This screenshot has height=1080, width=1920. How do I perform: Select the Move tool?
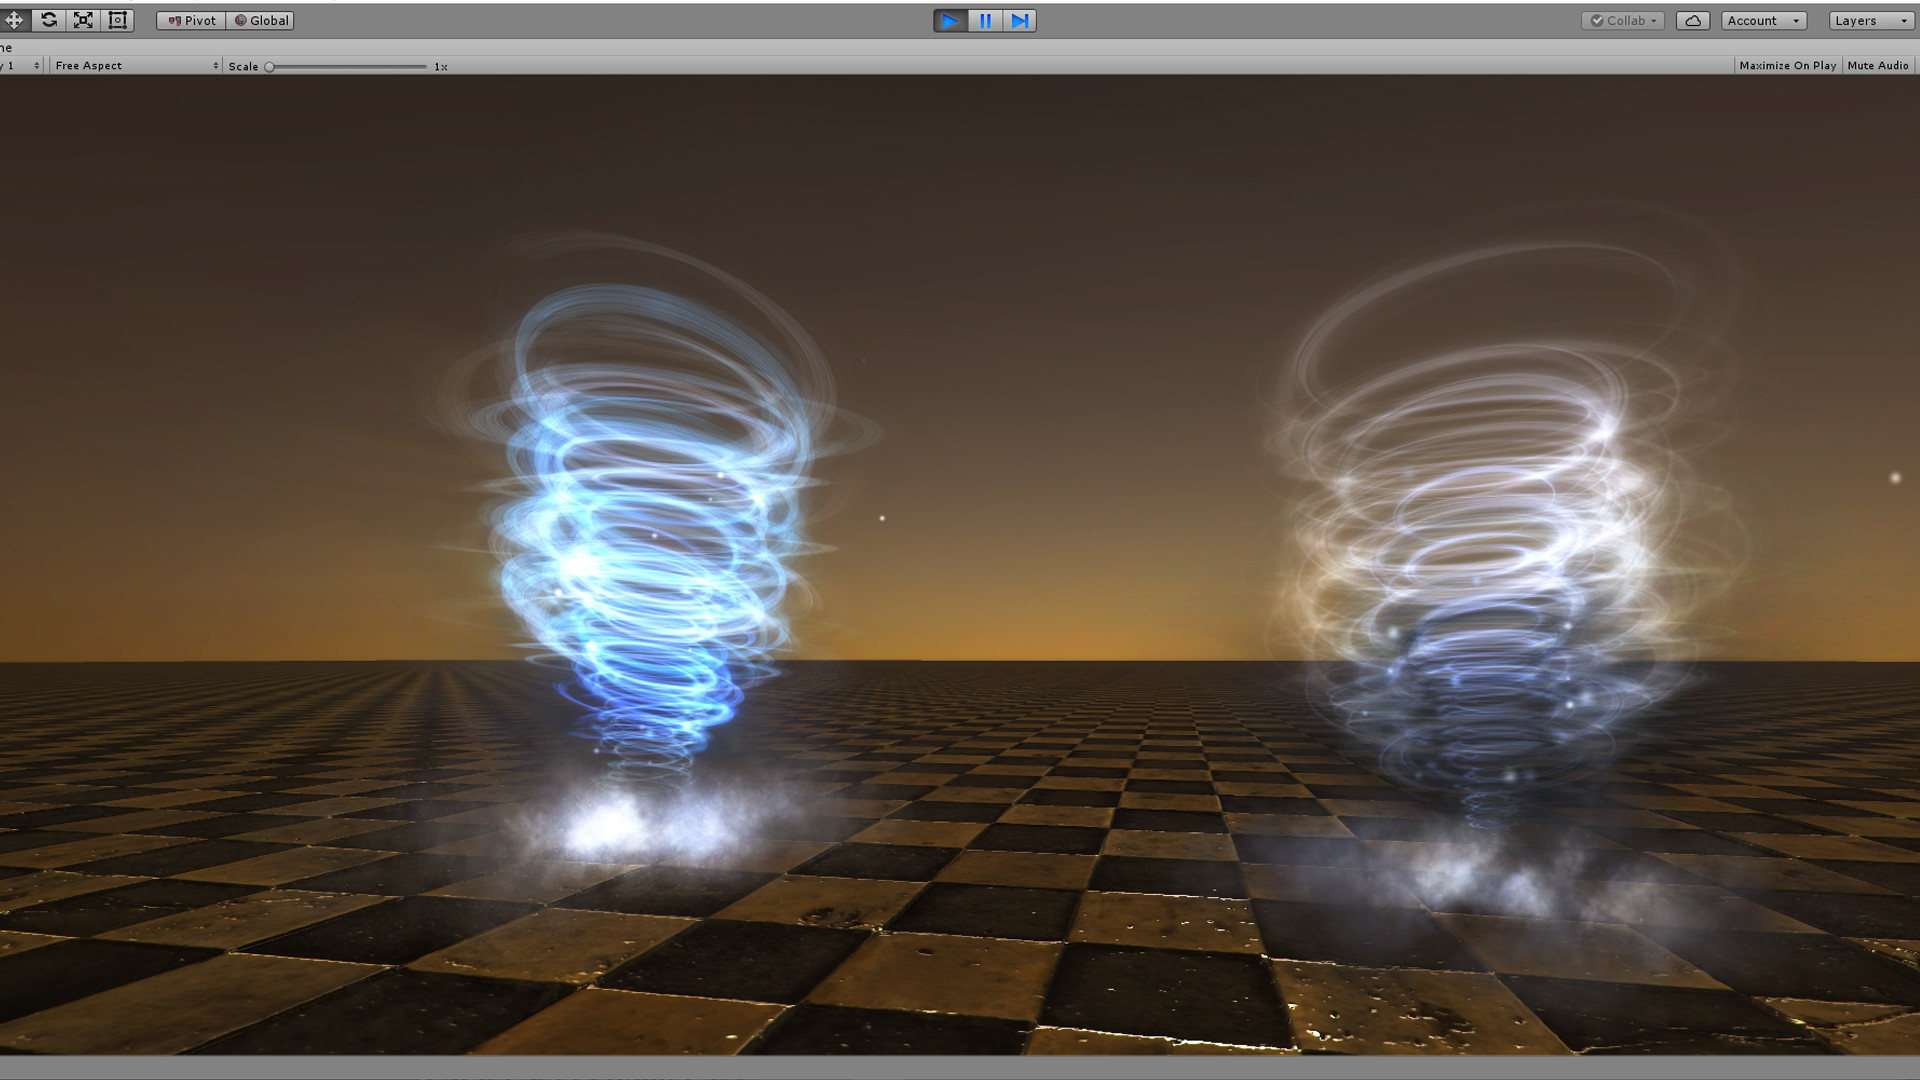[14, 20]
